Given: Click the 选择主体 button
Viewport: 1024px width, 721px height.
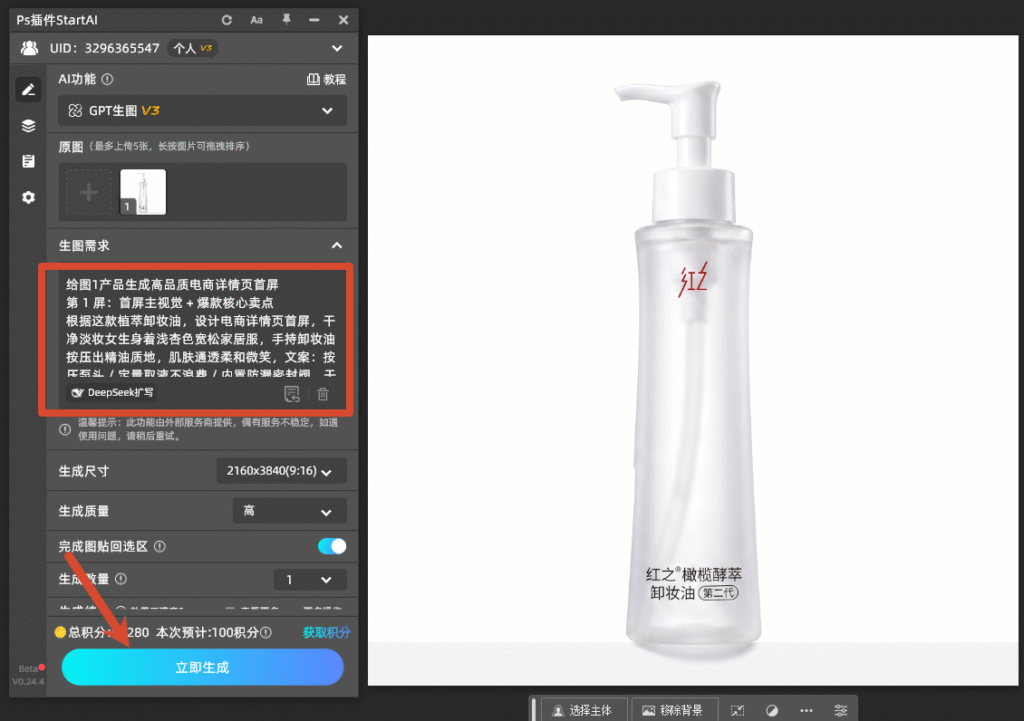Looking at the screenshot, I should [583, 710].
